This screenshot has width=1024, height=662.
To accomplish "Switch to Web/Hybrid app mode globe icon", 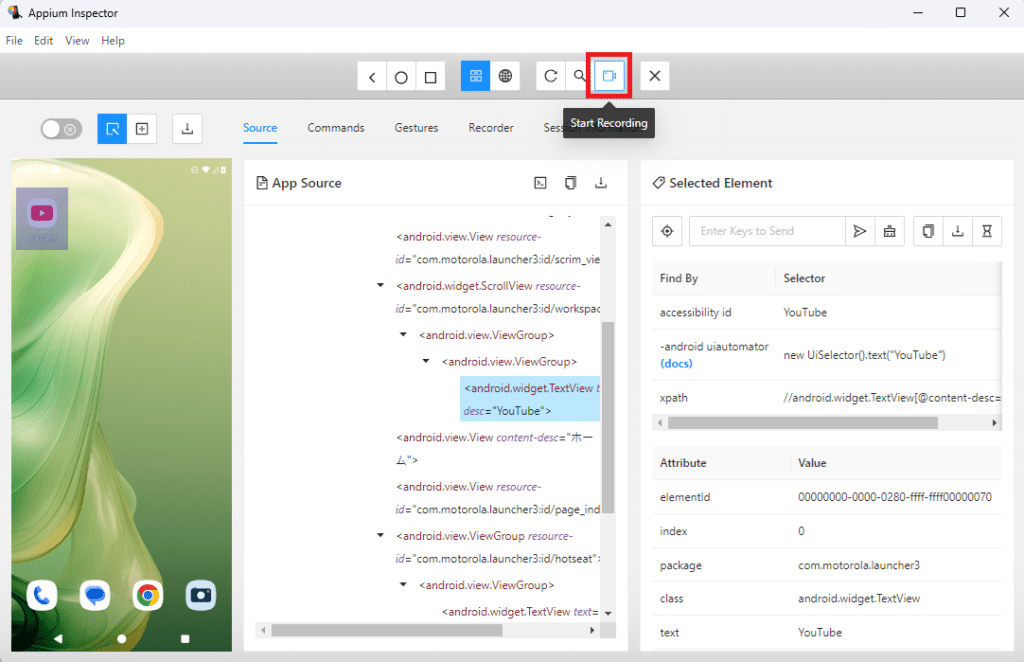I will (505, 77).
